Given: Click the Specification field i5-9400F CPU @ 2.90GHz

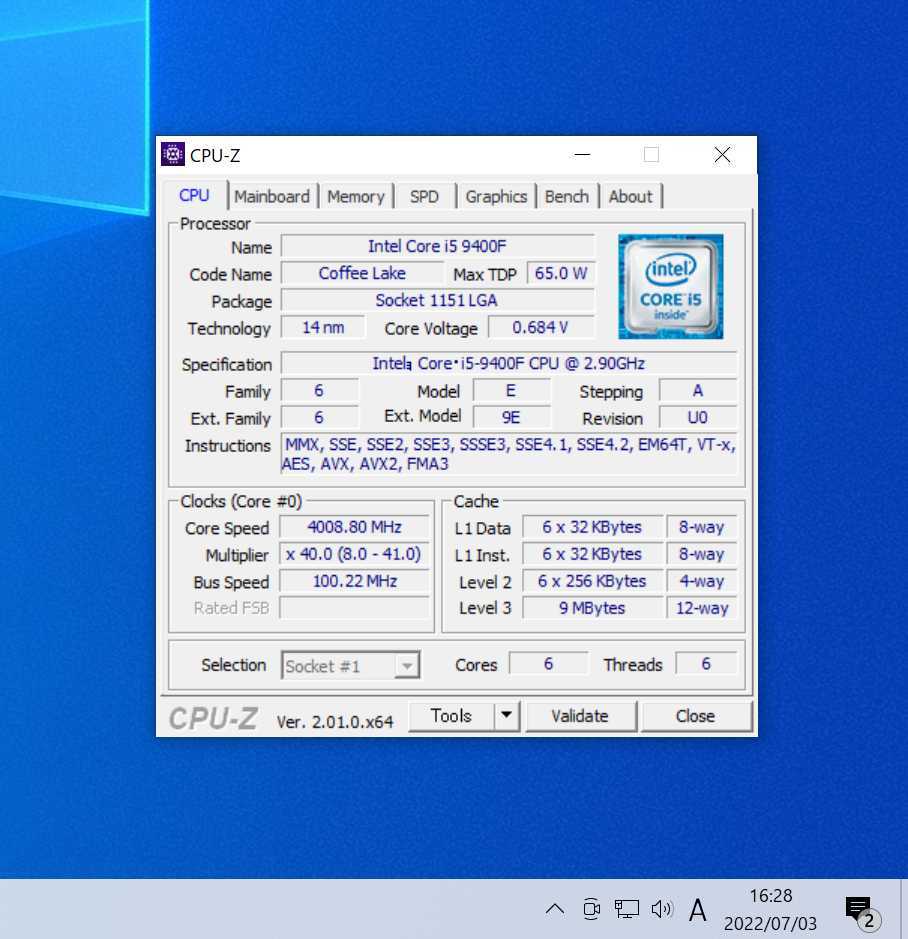Looking at the screenshot, I should tap(509, 364).
